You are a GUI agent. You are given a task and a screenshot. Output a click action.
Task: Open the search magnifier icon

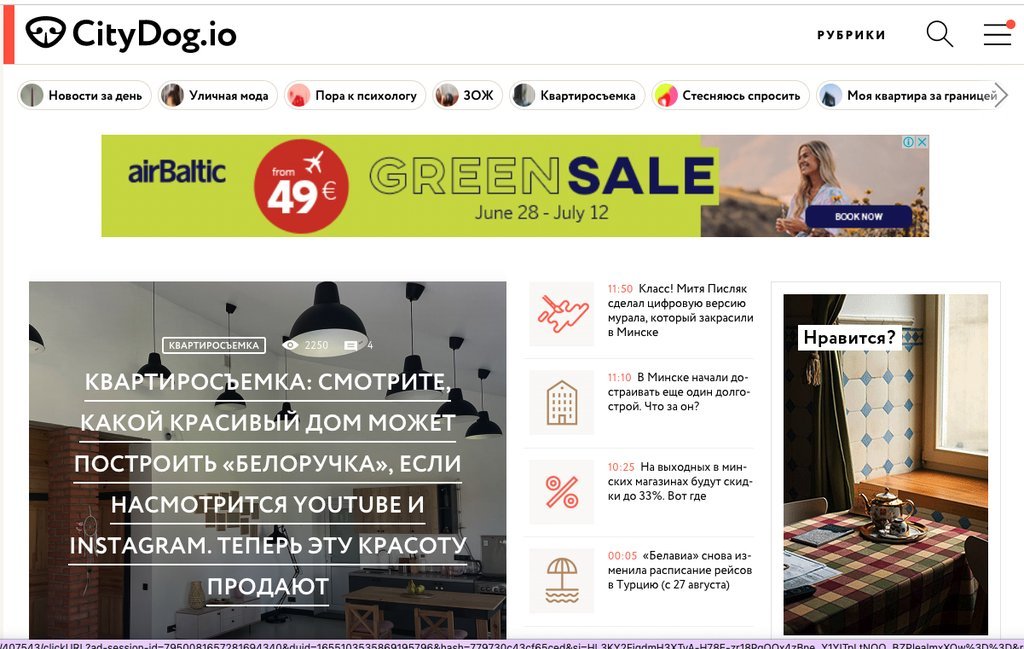coord(940,34)
